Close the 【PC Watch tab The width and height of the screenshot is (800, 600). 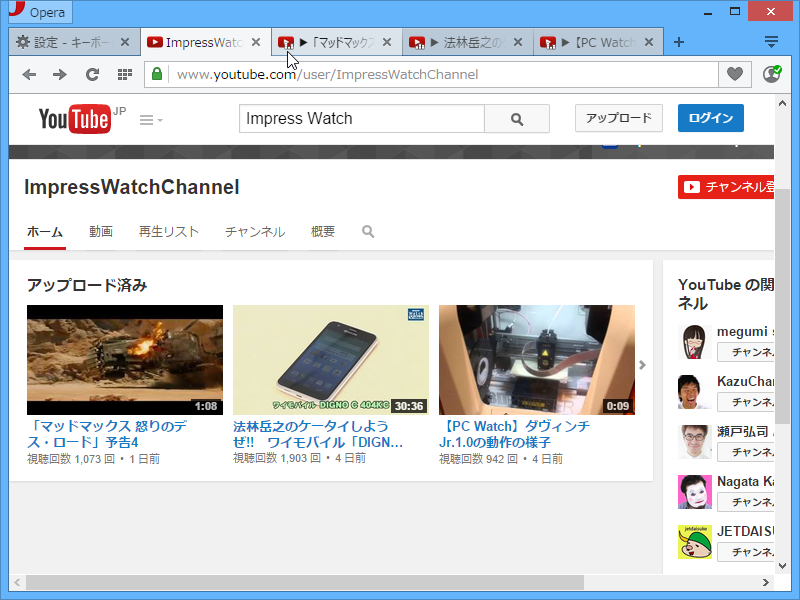tap(649, 42)
